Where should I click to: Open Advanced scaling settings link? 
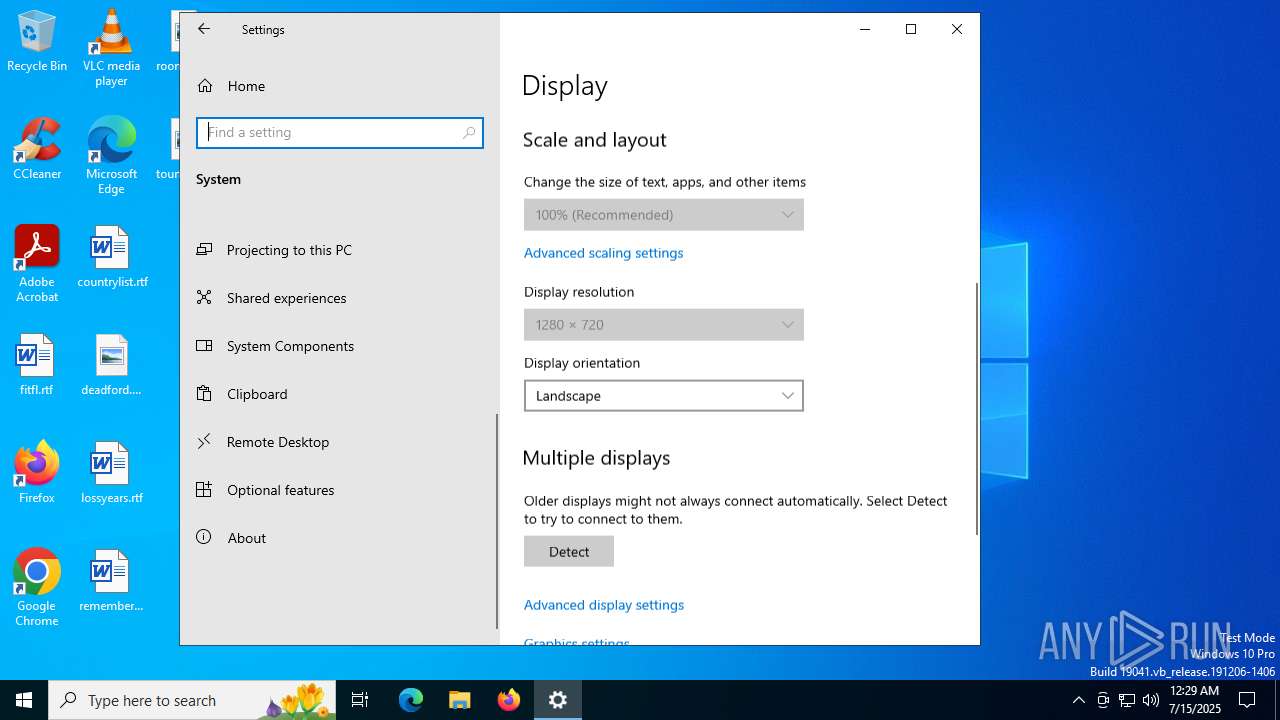coord(604,253)
